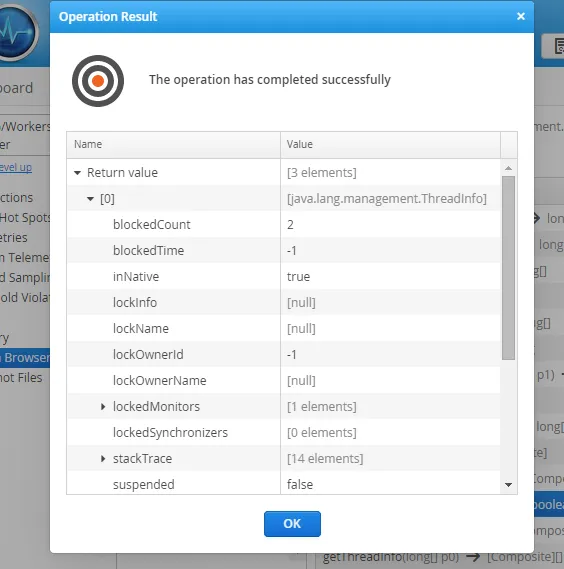Collapse the Return value node

coord(77,173)
